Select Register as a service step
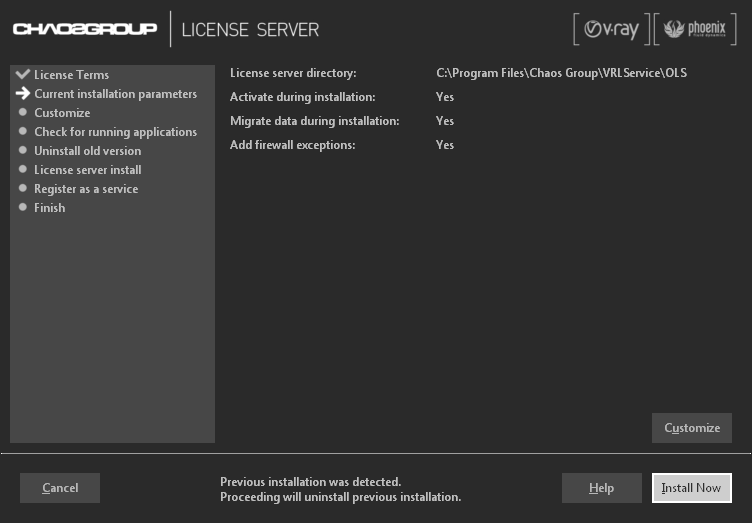The image size is (752, 523). coord(86,189)
